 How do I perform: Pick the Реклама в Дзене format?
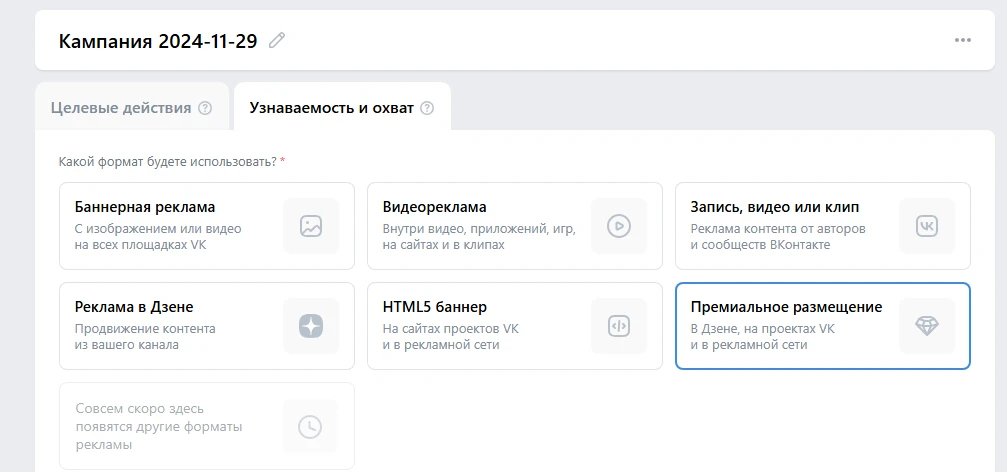pos(207,326)
